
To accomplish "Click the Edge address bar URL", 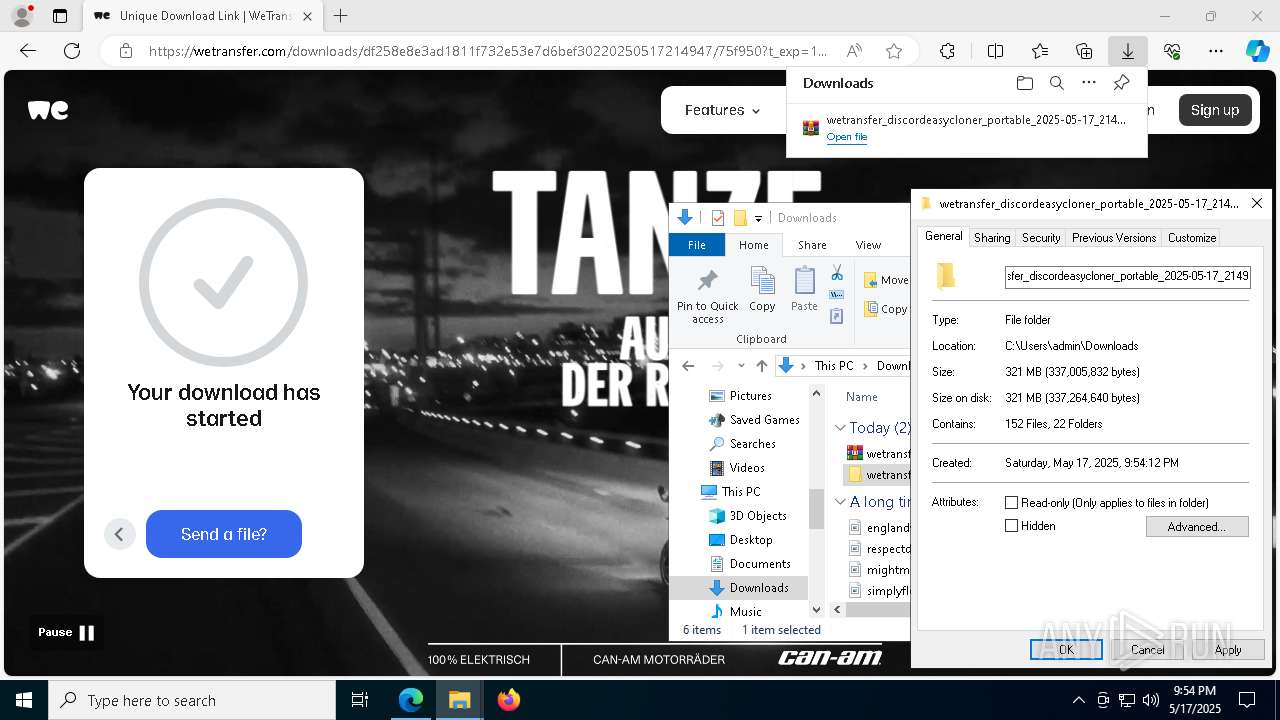I will click(488, 51).
